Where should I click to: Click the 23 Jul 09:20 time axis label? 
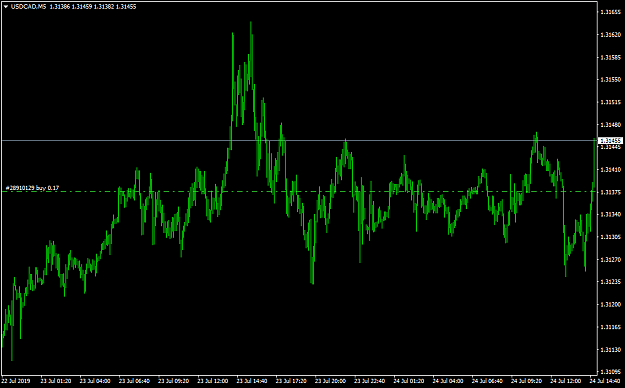(173, 381)
